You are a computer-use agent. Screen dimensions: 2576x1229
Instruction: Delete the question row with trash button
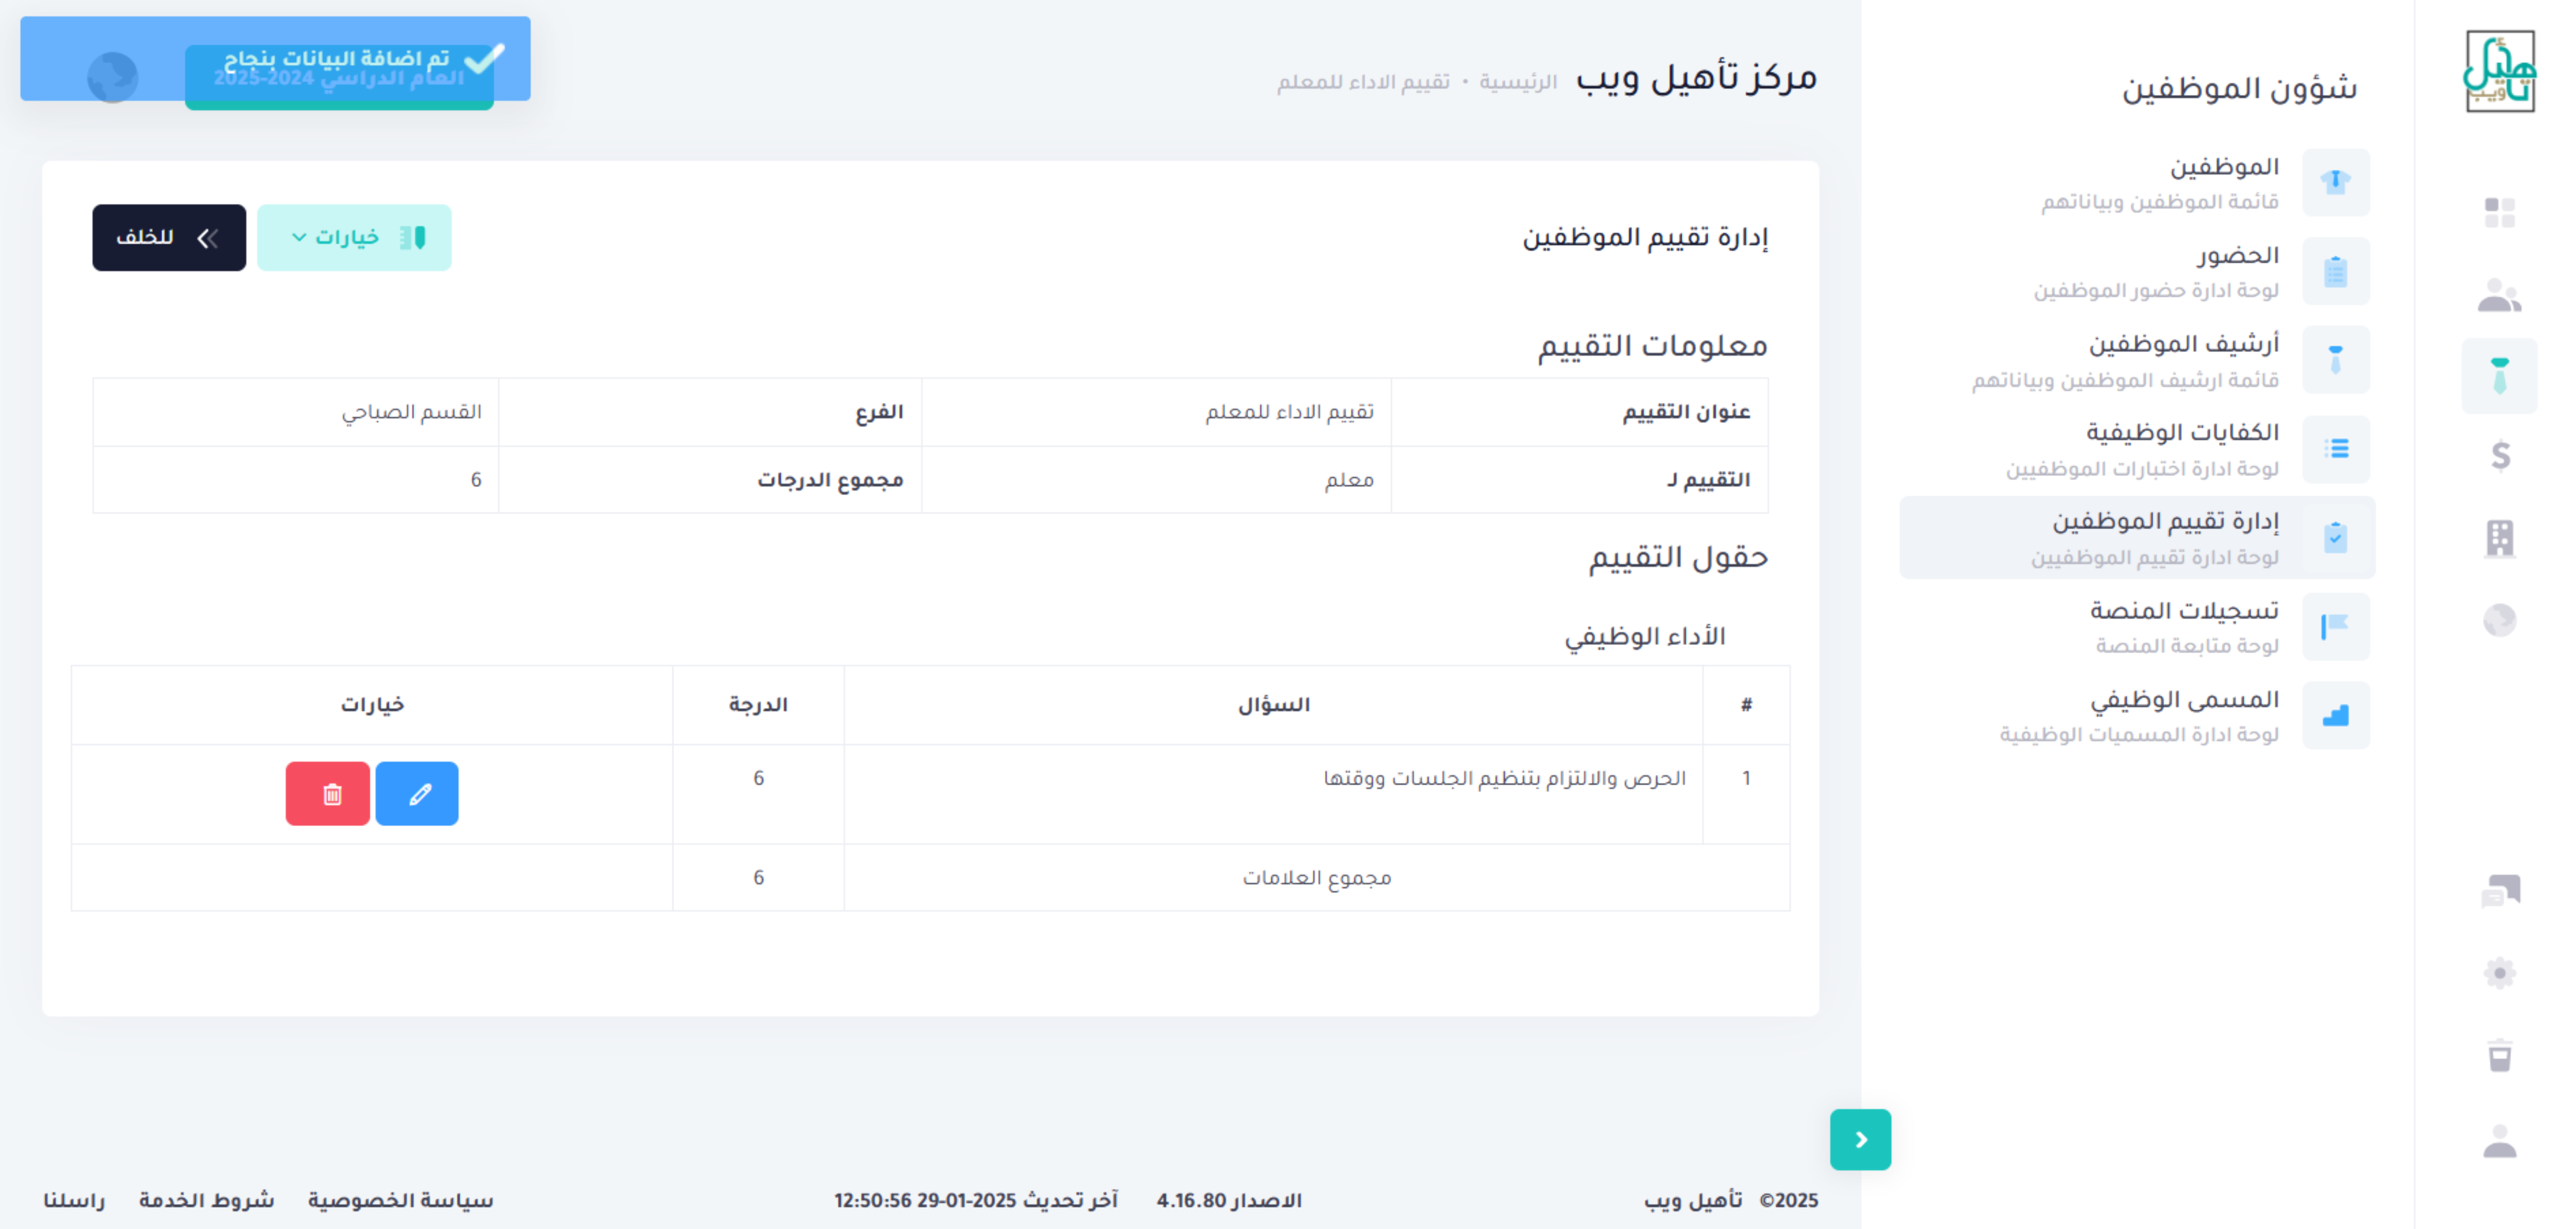328,794
